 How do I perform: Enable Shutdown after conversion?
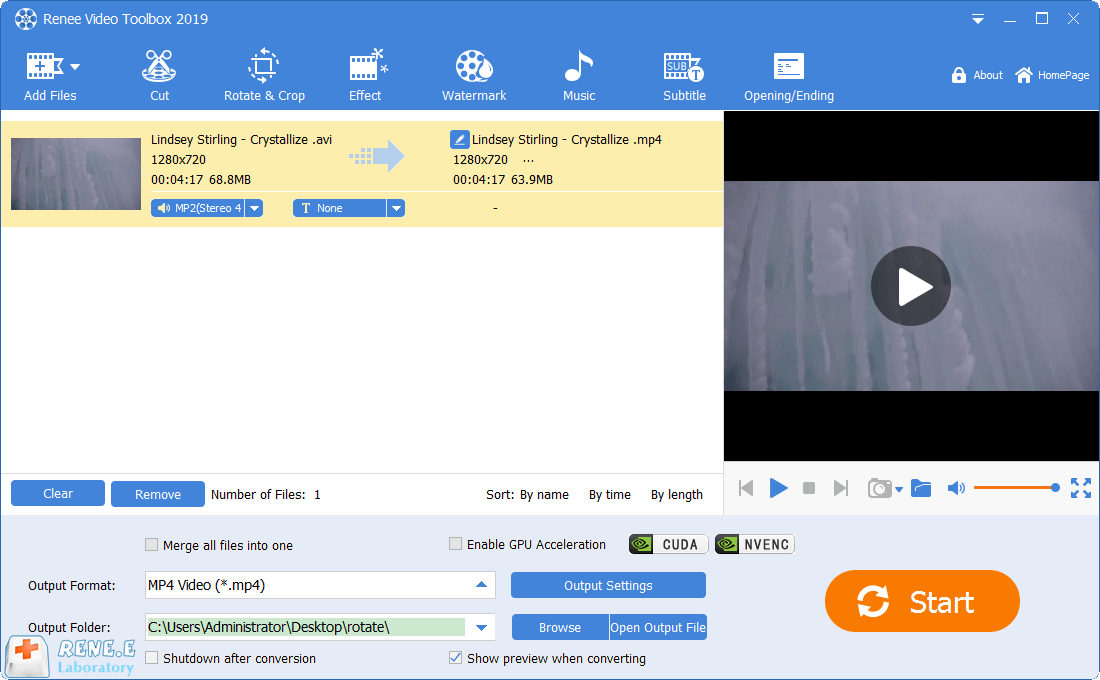point(152,658)
